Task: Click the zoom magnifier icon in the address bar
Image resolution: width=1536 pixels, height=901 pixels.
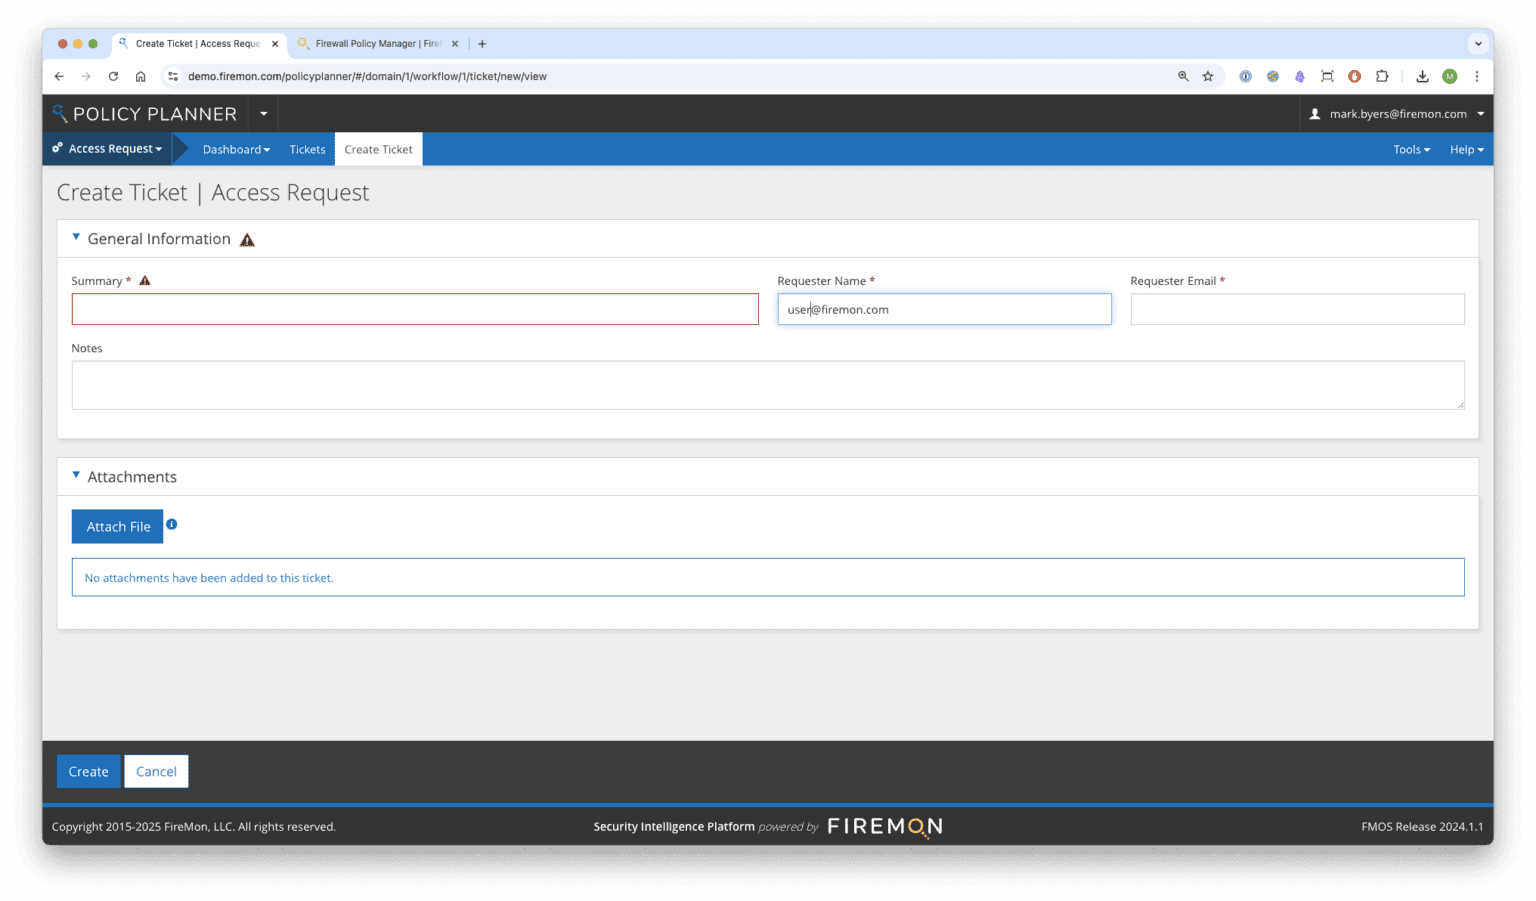Action: coord(1184,76)
